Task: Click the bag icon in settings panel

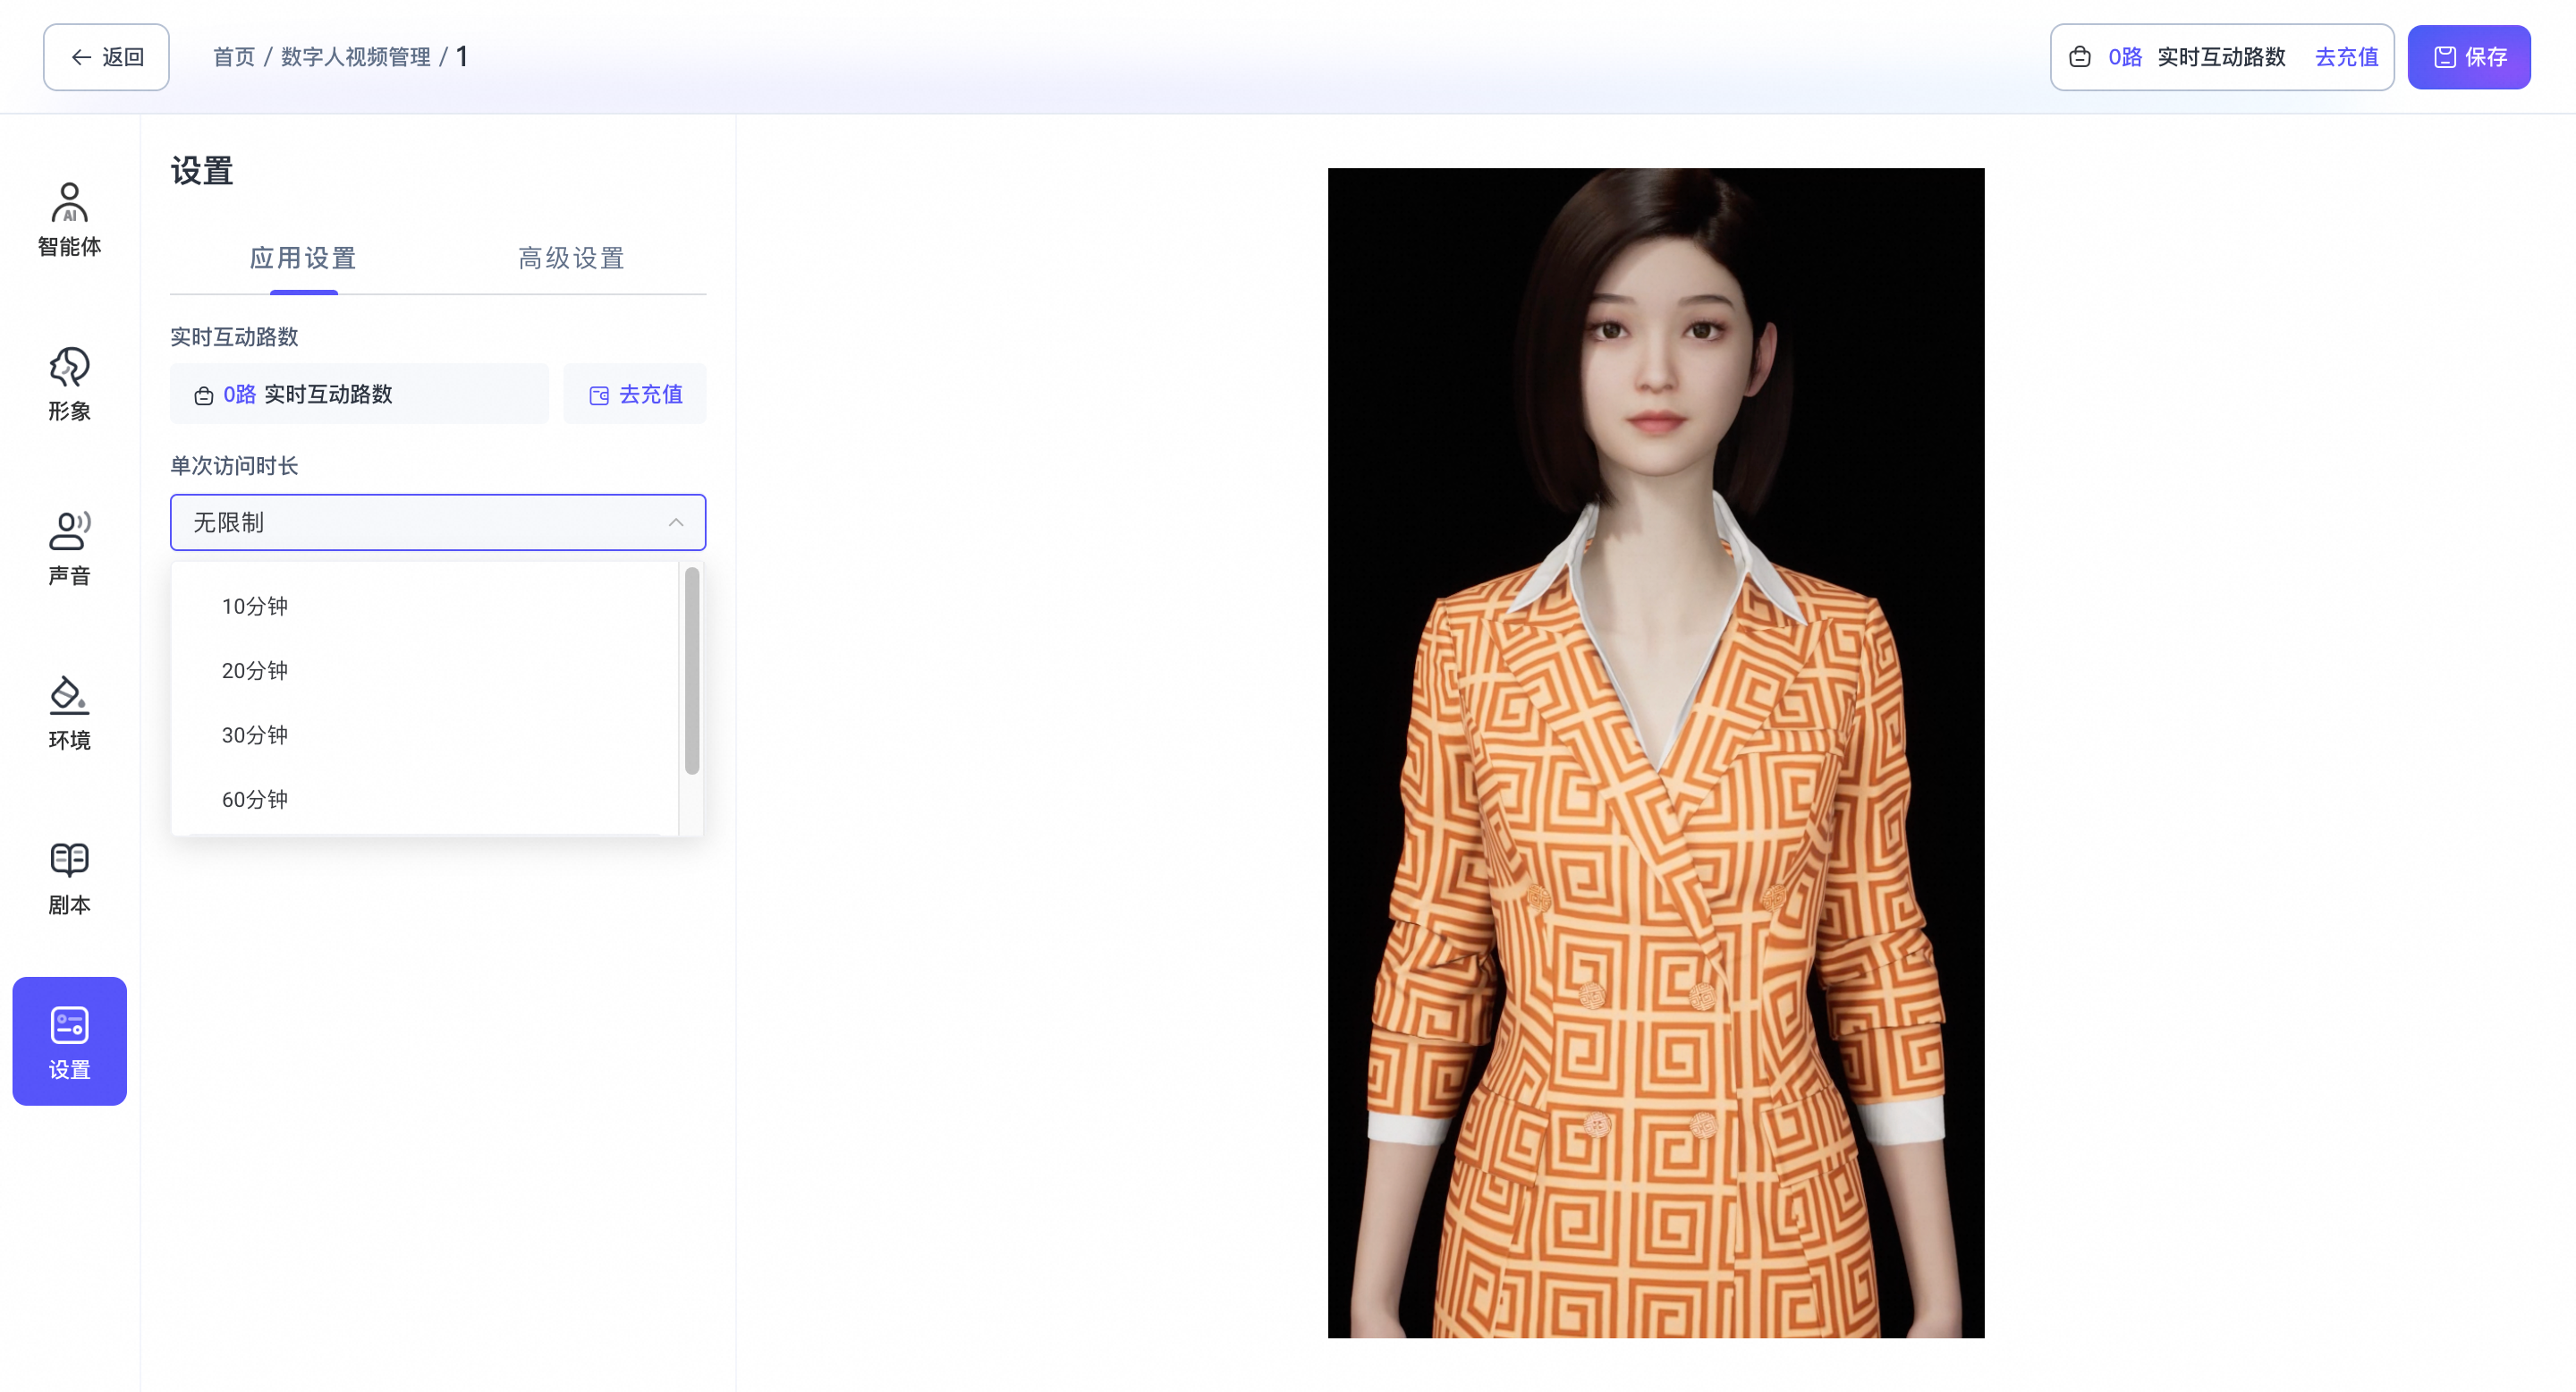Action: pyautogui.click(x=204, y=396)
